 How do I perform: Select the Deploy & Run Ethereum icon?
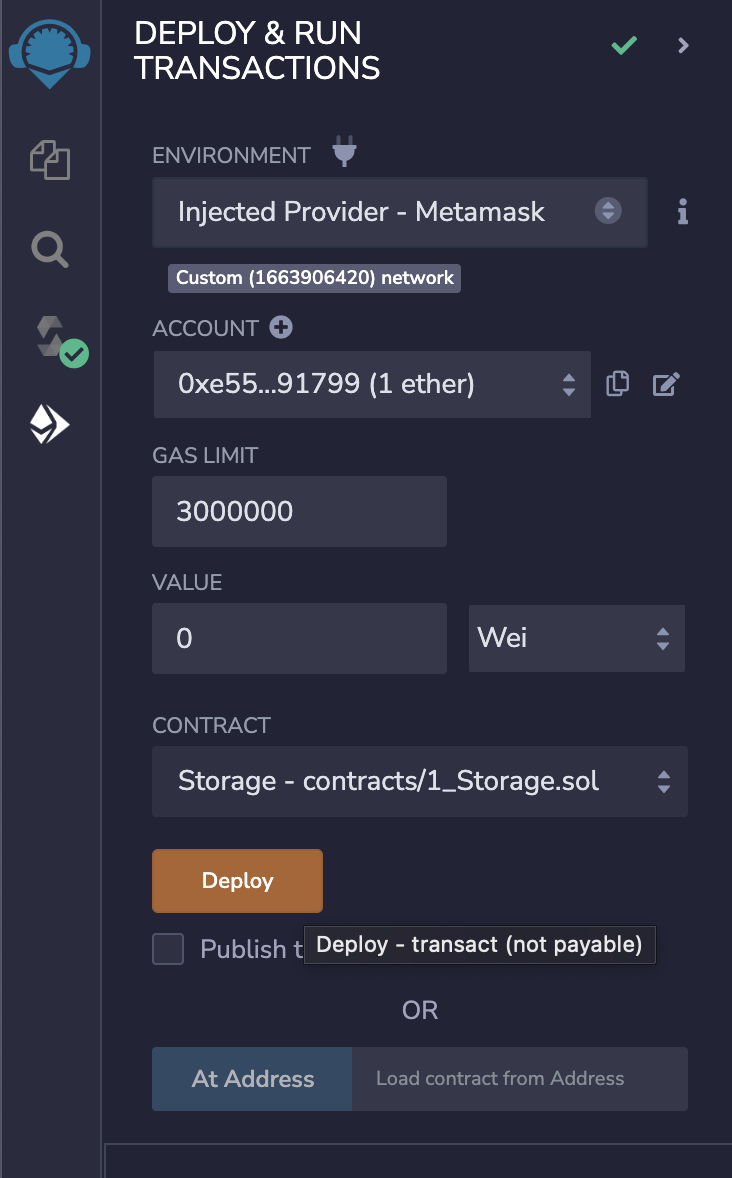[x=49, y=426]
